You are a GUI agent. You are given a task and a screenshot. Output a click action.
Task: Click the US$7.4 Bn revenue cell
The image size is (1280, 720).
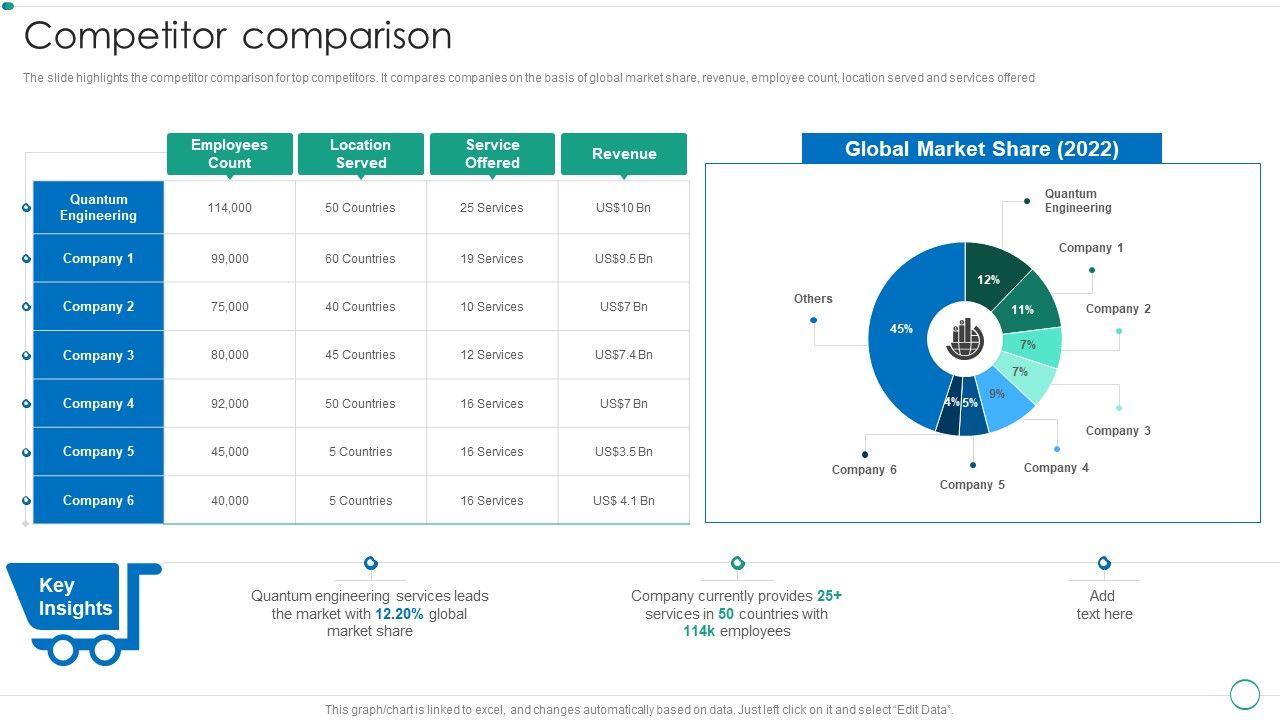[x=624, y=355]
